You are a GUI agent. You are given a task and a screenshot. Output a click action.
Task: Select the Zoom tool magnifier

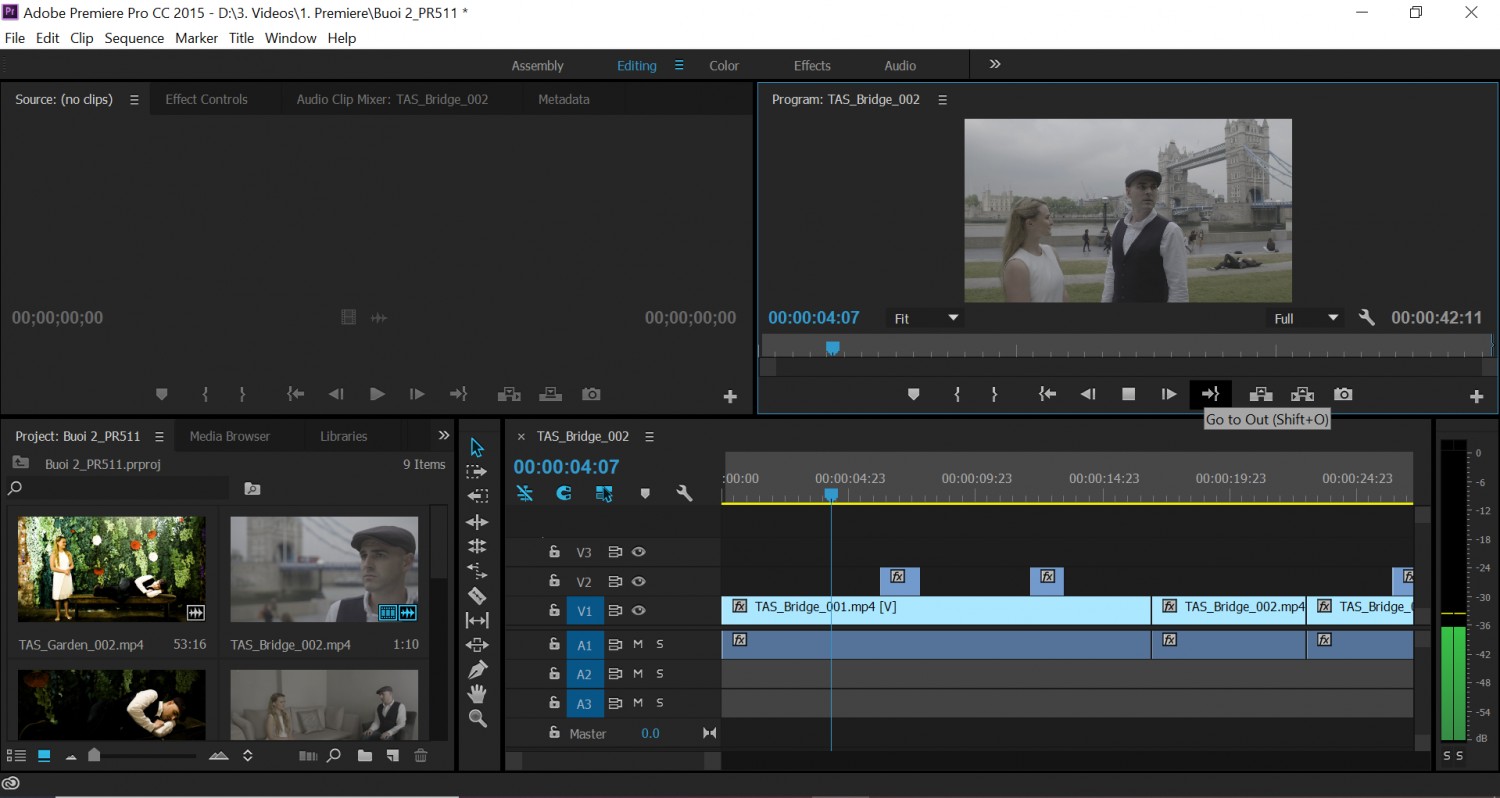477,718
